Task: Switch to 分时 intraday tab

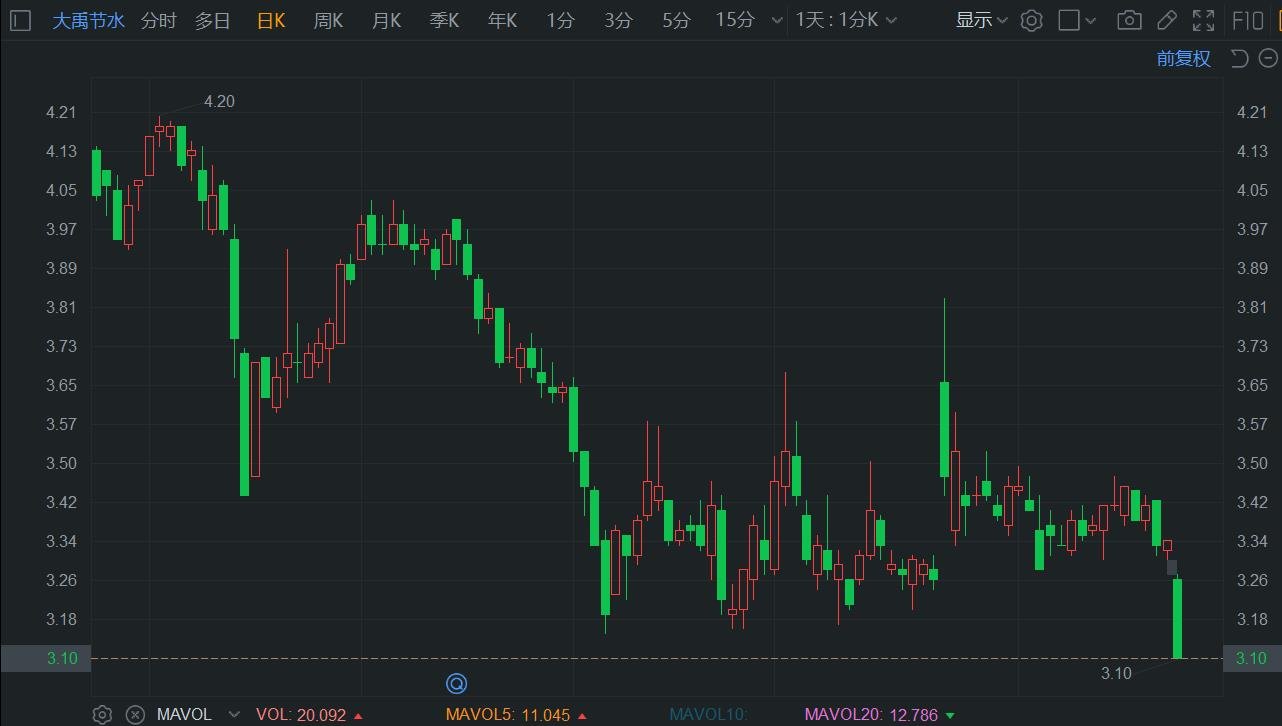Action: 158,20
